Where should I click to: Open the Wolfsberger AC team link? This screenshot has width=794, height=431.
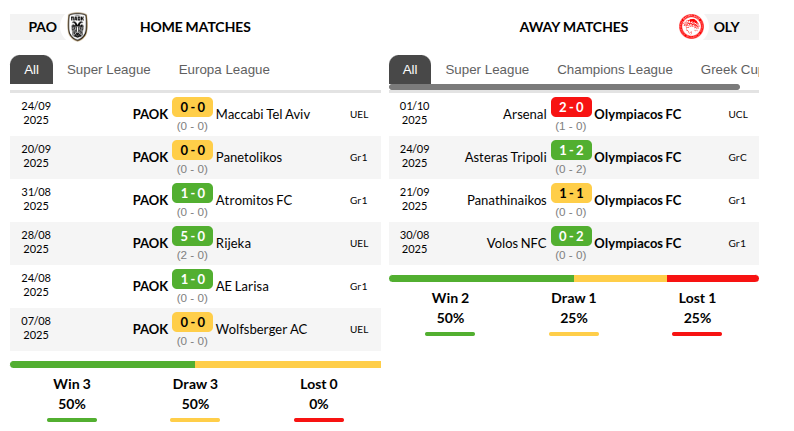click(261, 329)
